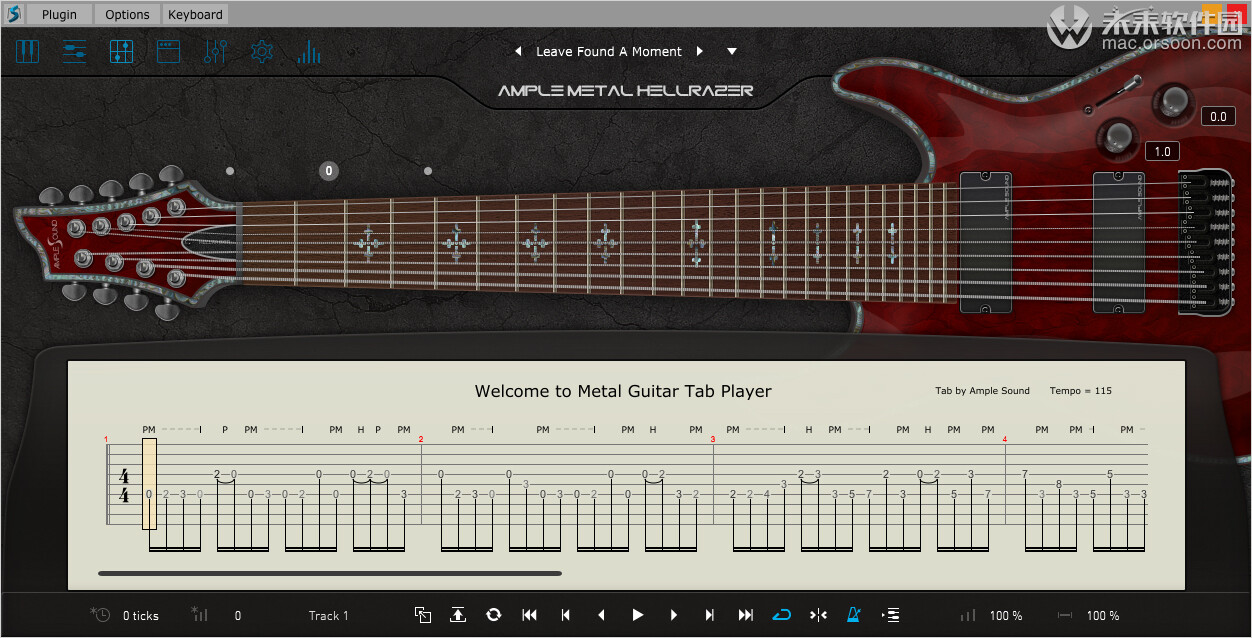Toggle the blue loop playback icon

[x=782, y=615]
